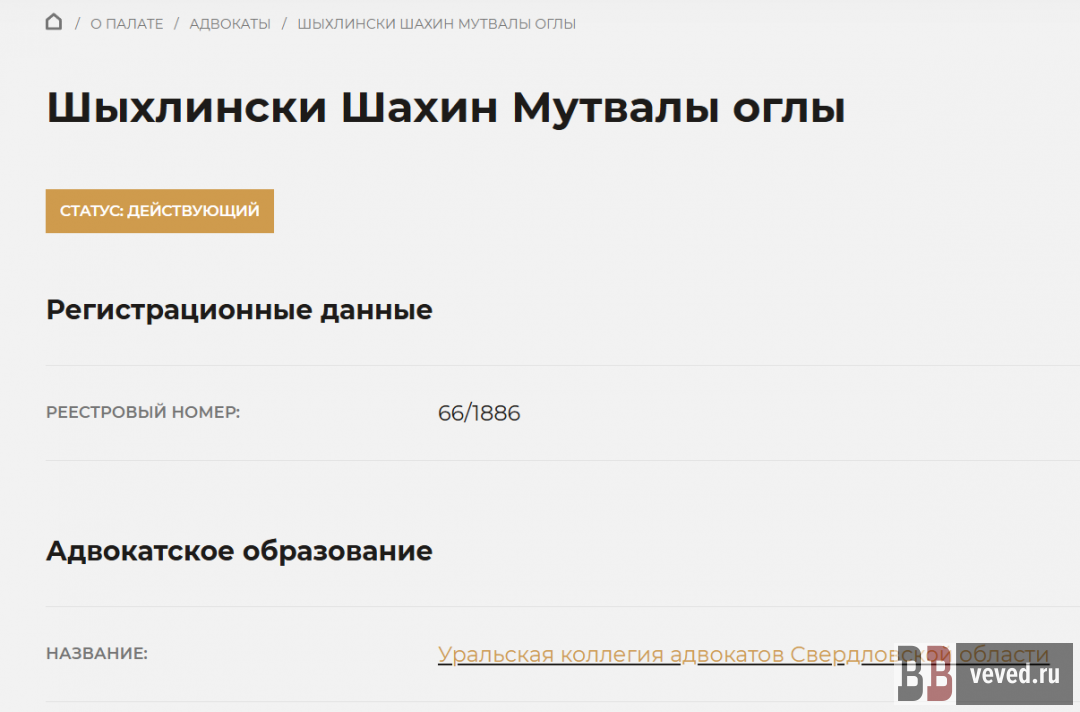The image size is (1080, 712).
Task: Click the name Шахин in the page heading
Action: (x=419, y=108)
